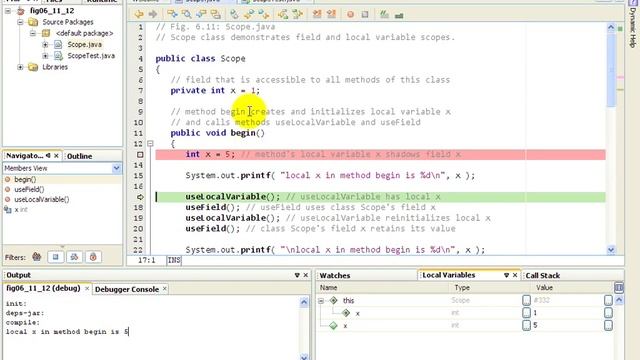This screenshot has width=640, height=360.
Task: Click the x int field icon in Navigator
Action: click(x=8, y=210)
